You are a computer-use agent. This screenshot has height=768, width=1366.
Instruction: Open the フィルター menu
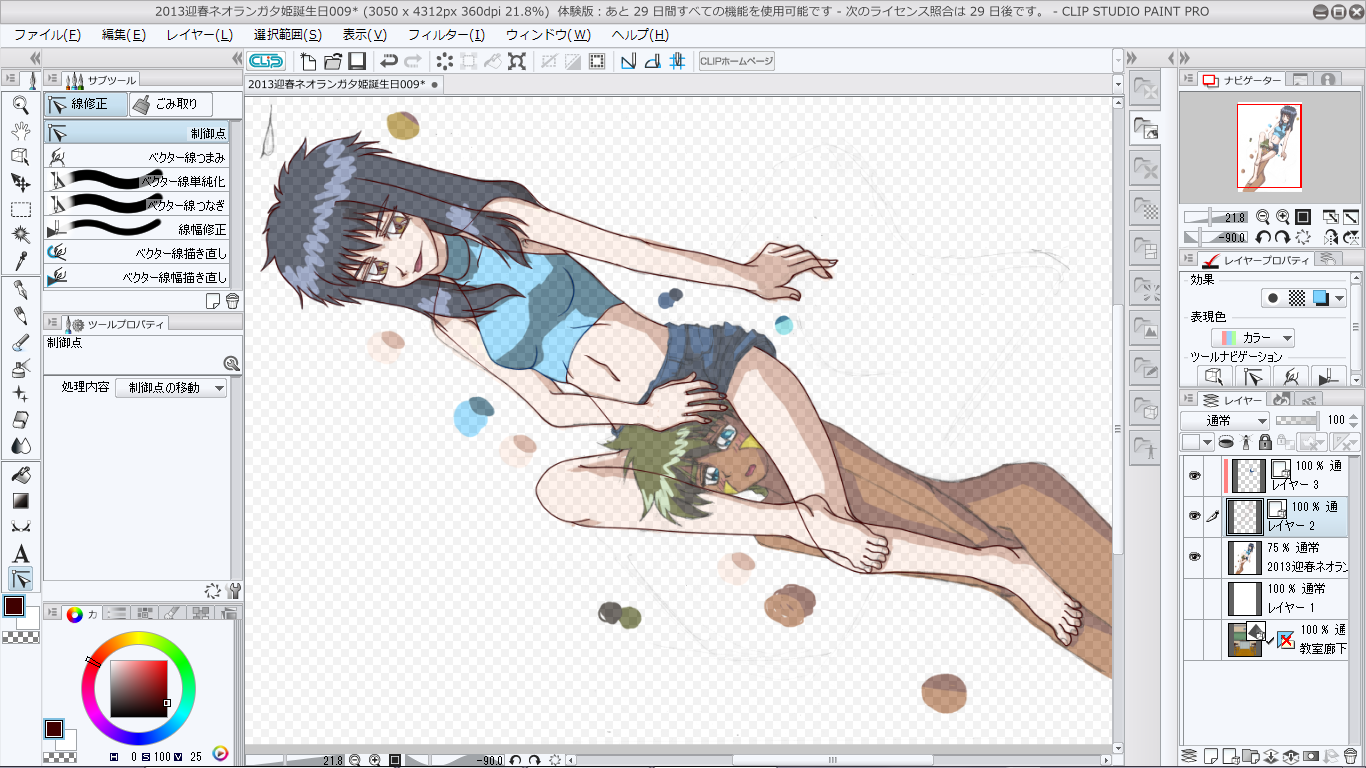click(445, 35)
